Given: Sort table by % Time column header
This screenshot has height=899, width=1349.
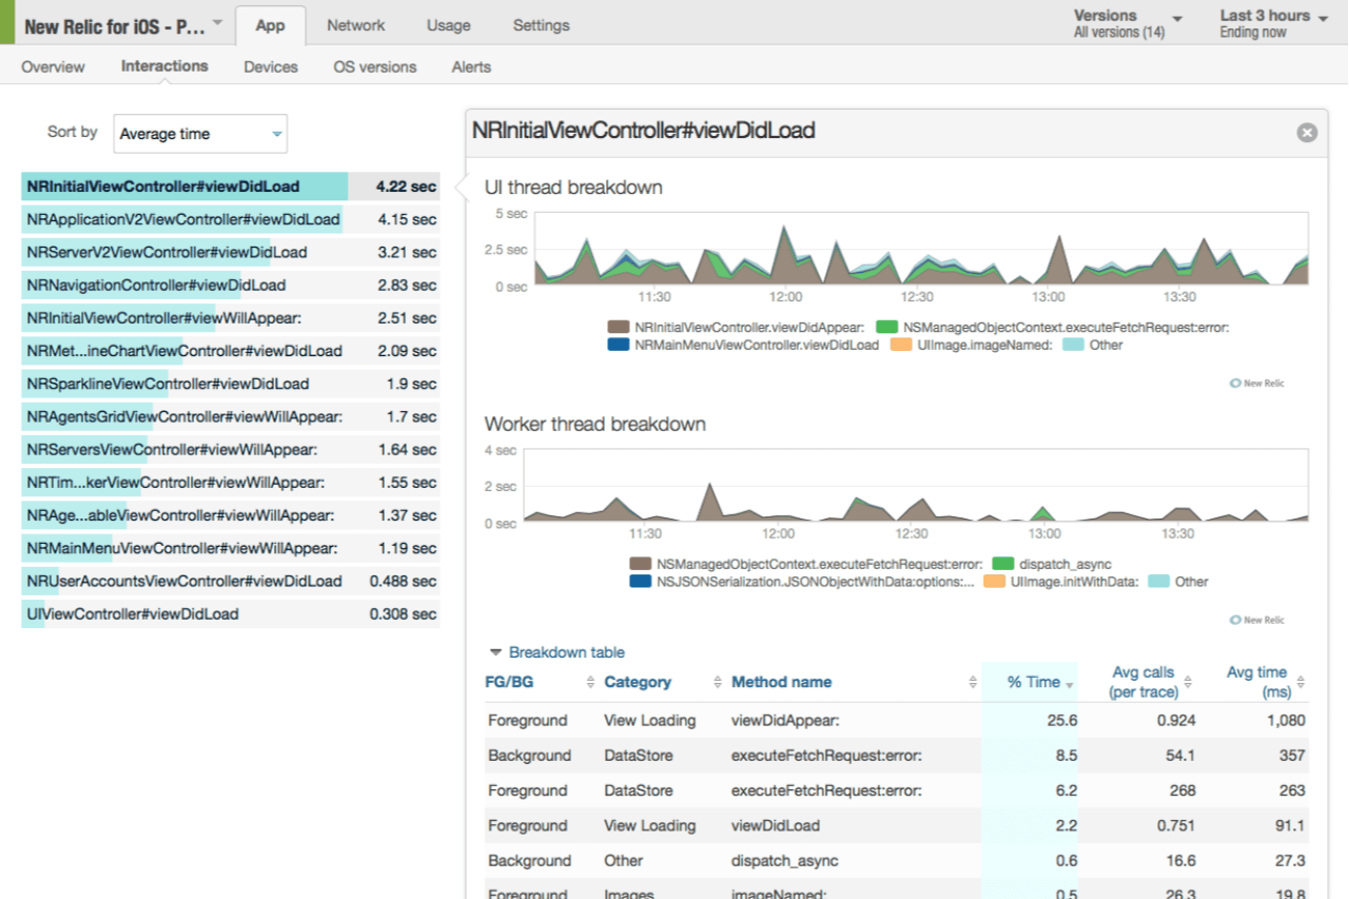Looking at the screenshot, I should click(1033, 682).
